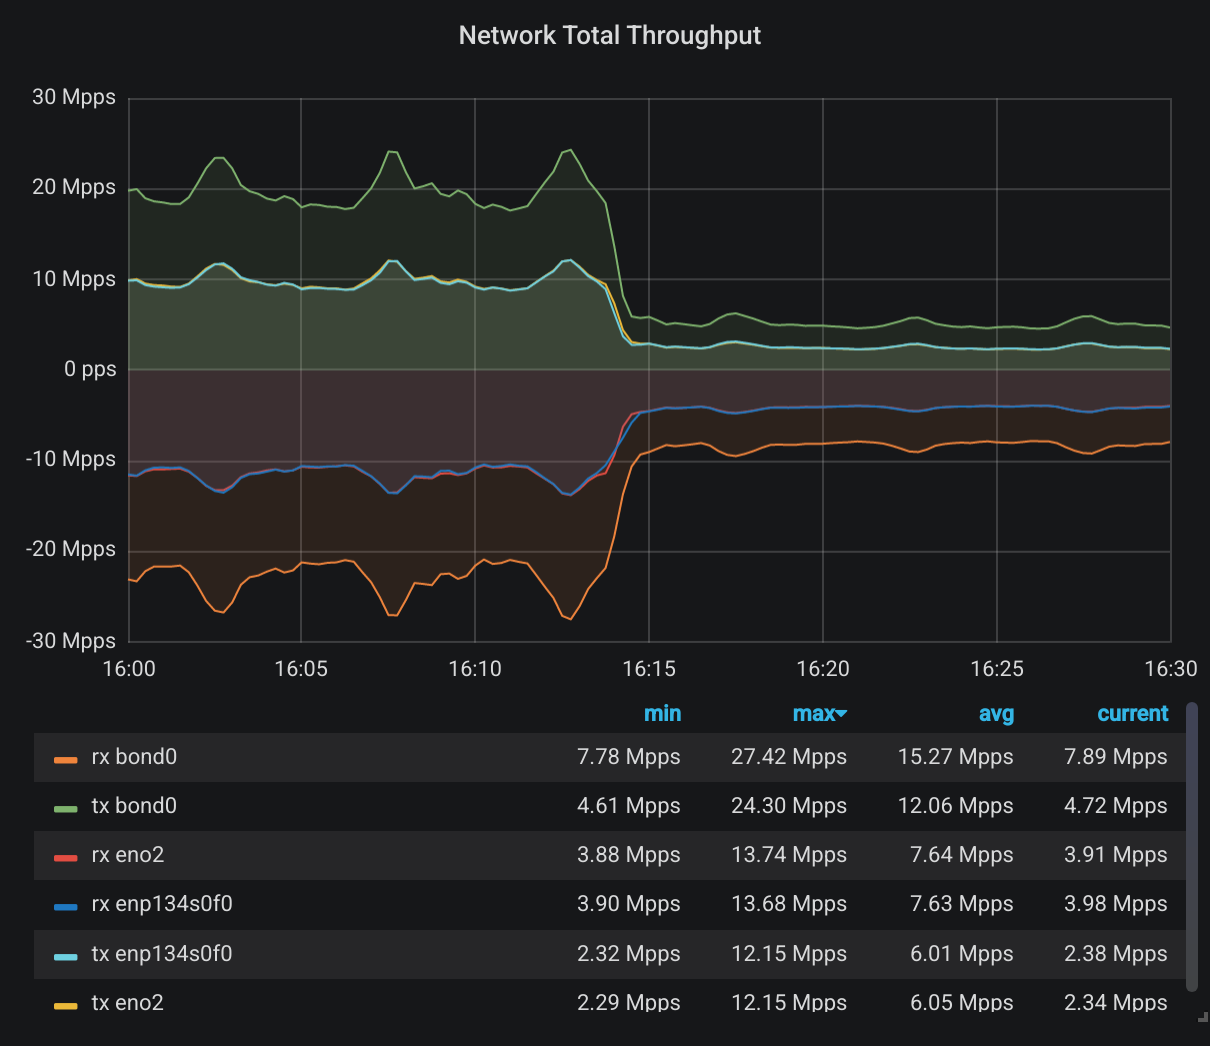
Task: Sort legend by min column
Action: [662, 713]
